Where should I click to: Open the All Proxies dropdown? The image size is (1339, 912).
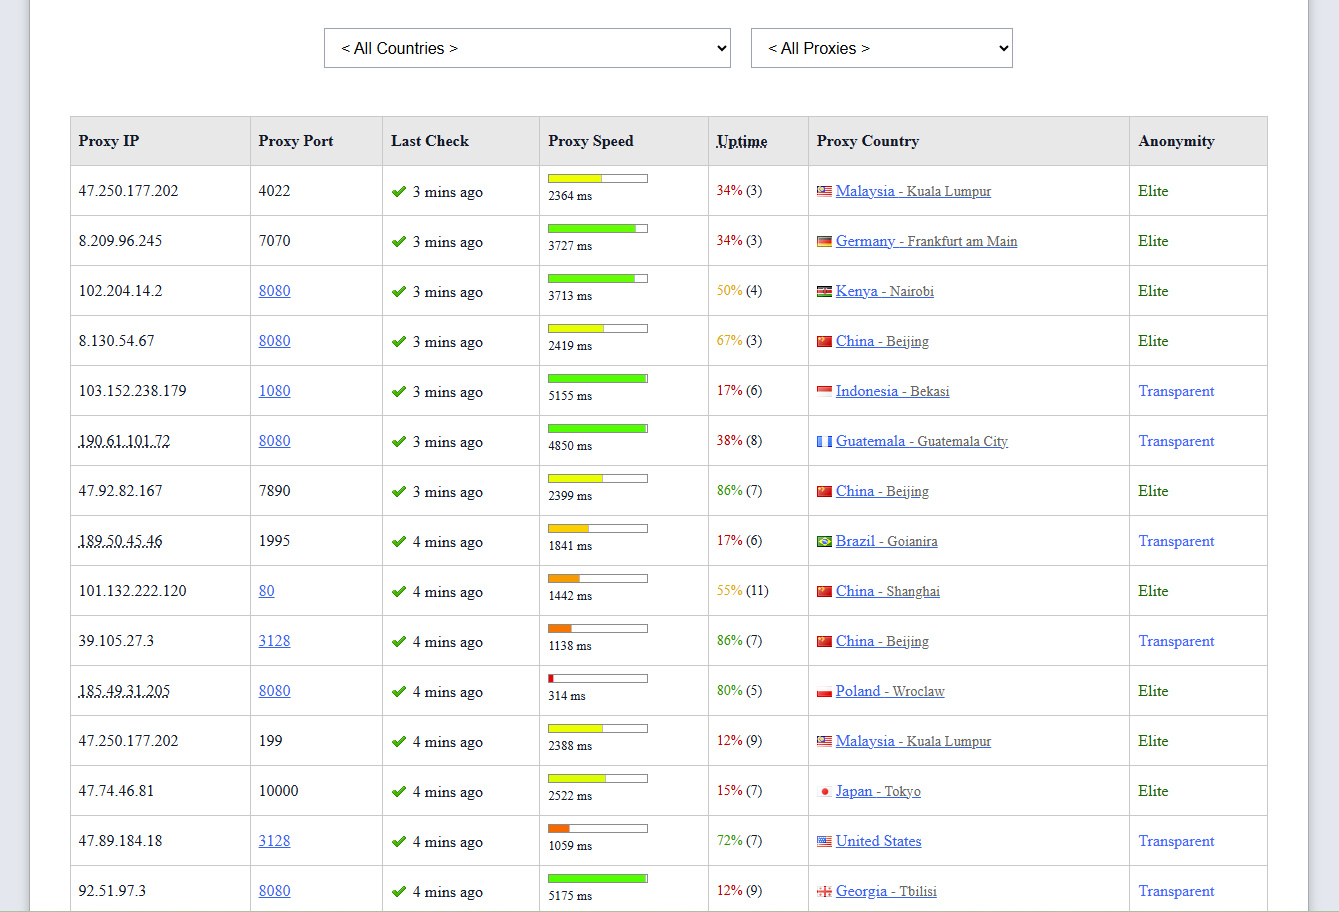click(881, 48)
